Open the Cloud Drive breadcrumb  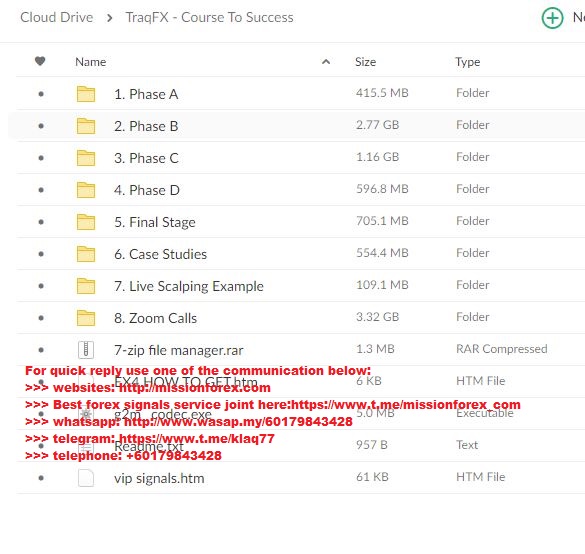57,18
